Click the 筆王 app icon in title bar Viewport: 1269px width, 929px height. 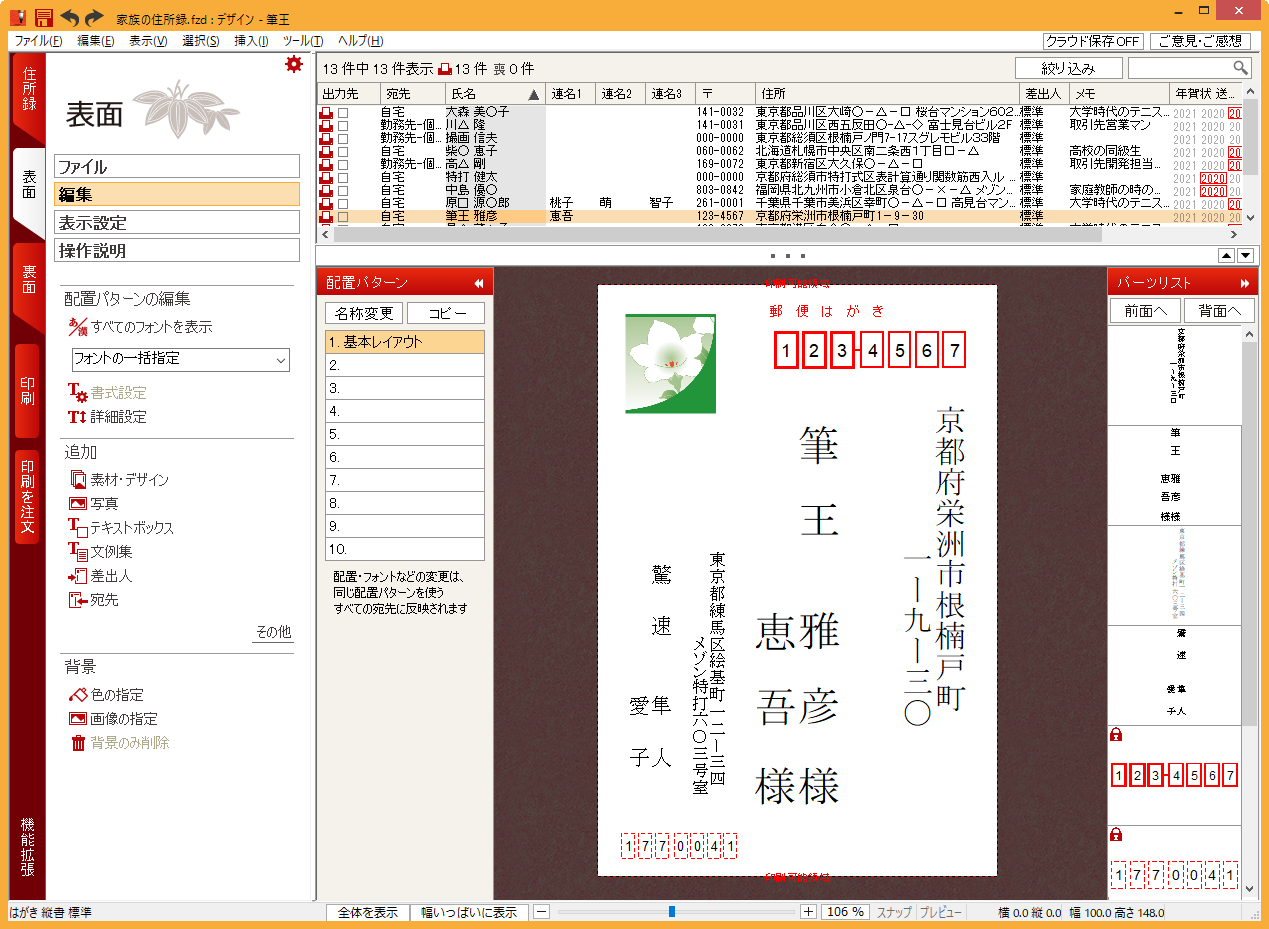tap(16, 17)
